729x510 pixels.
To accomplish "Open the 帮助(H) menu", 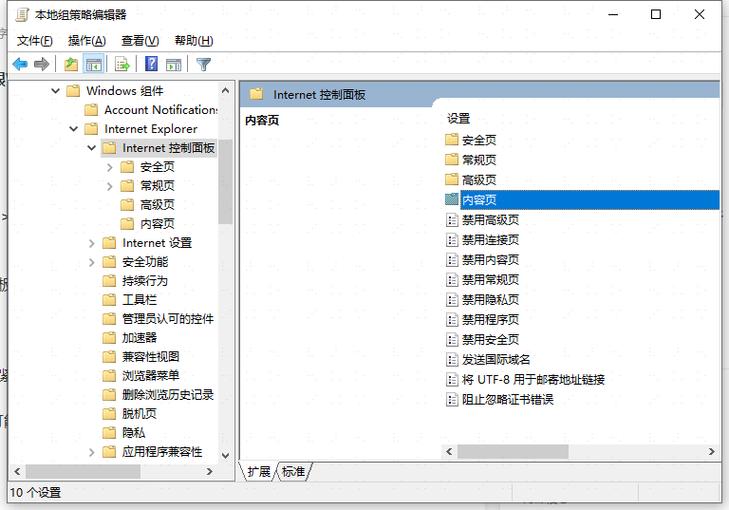I will tap(193, 41).
